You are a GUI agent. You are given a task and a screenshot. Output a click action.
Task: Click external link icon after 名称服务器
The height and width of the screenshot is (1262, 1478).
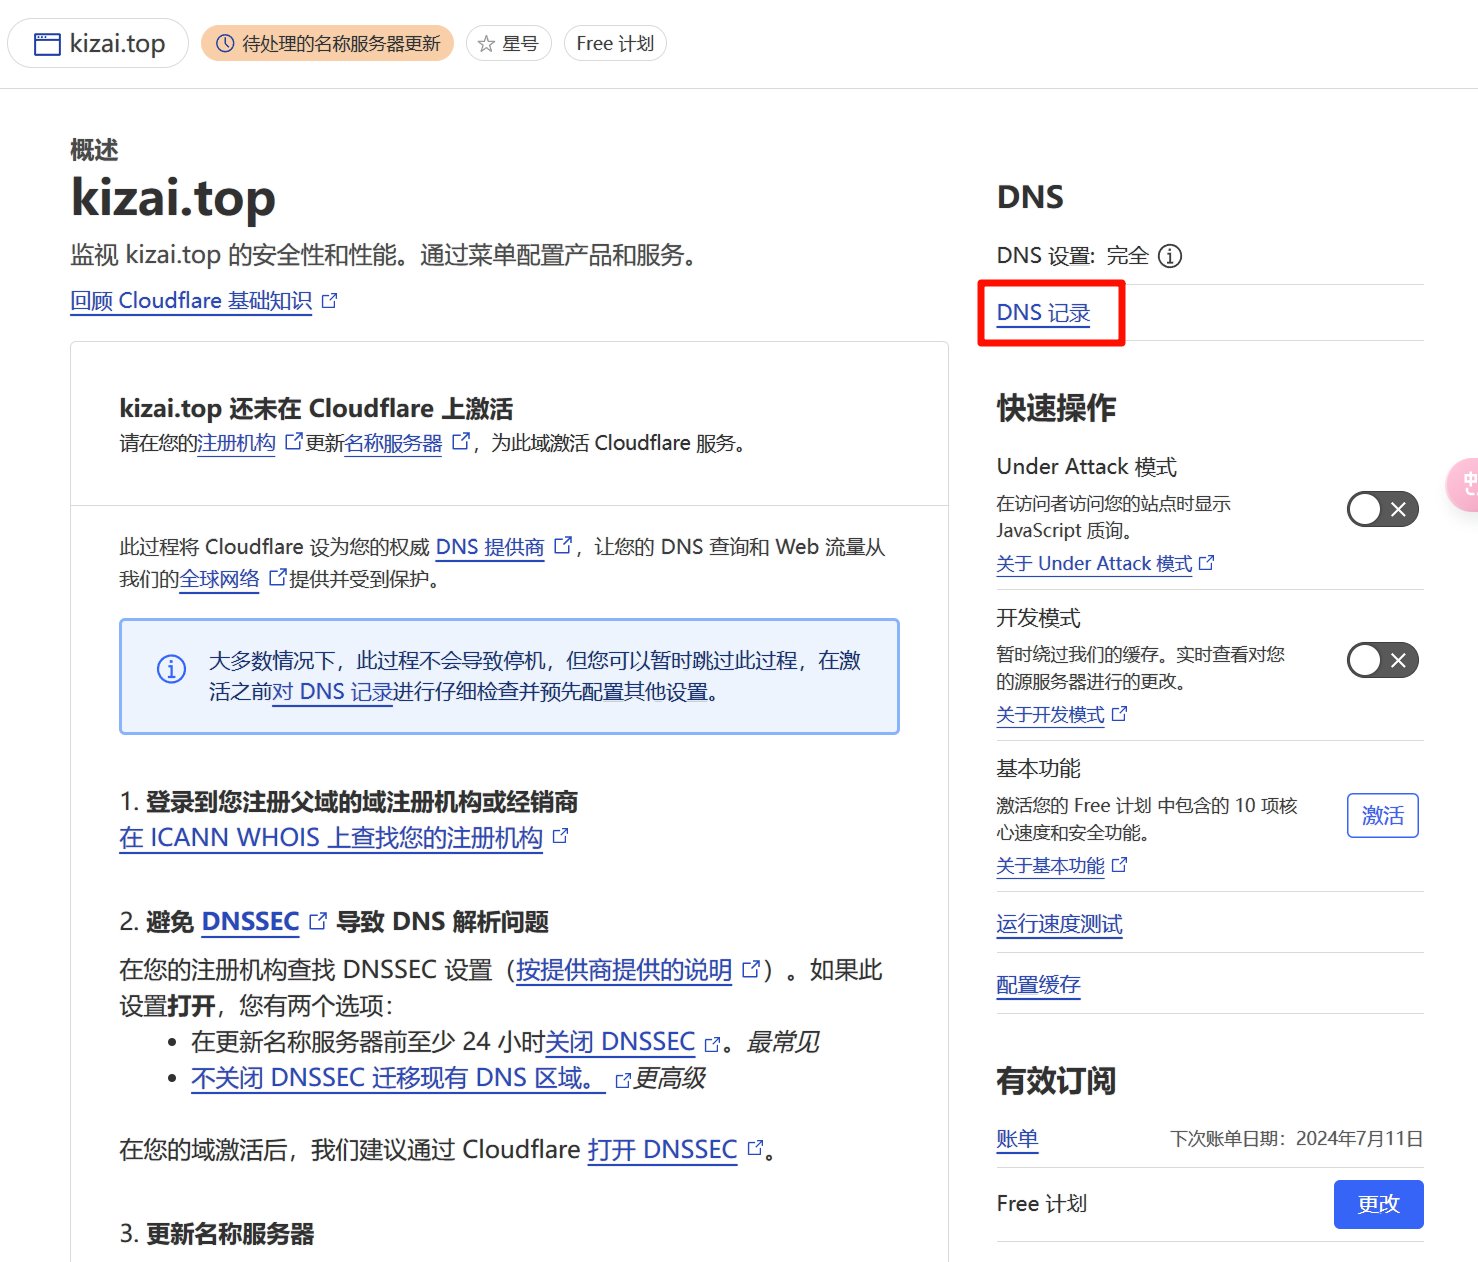click(x=460, y=441)
